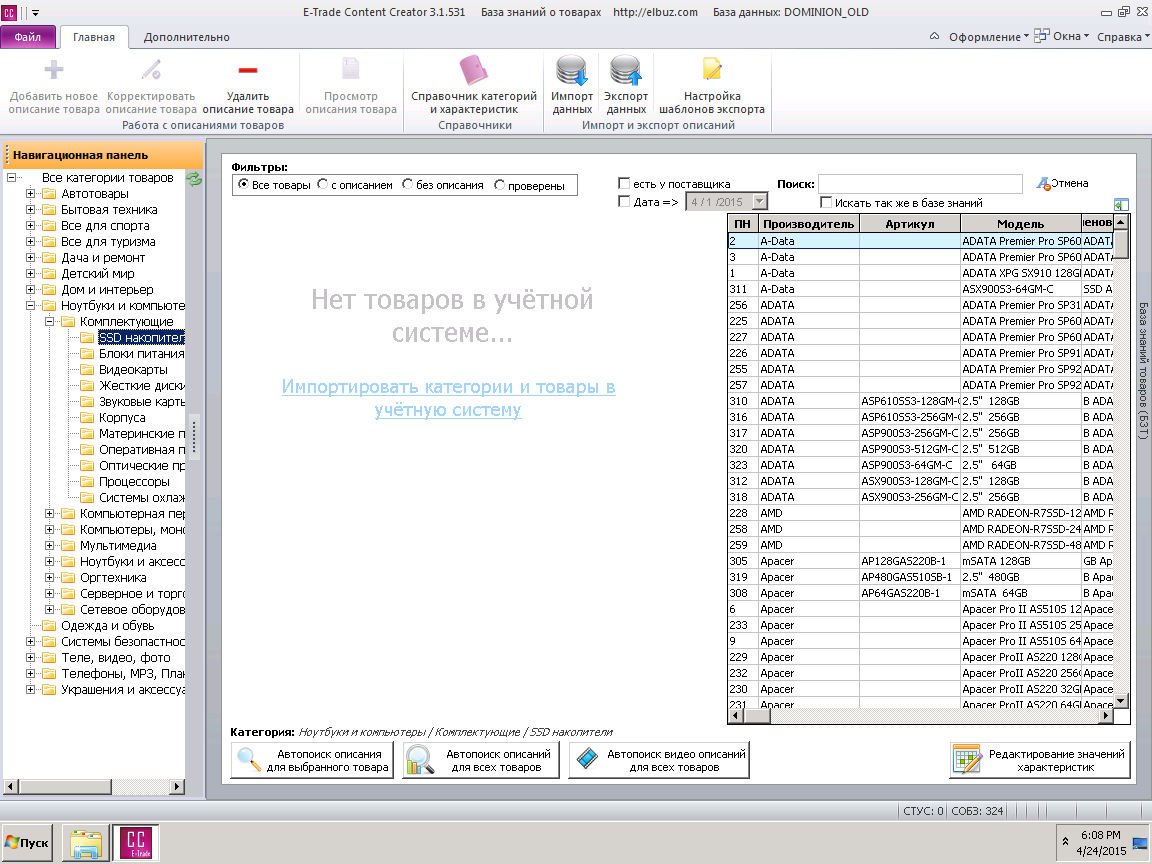Click the magnifier icon for selected product autosearch
Screen dimensions: 1152x864
click(250, 760)
